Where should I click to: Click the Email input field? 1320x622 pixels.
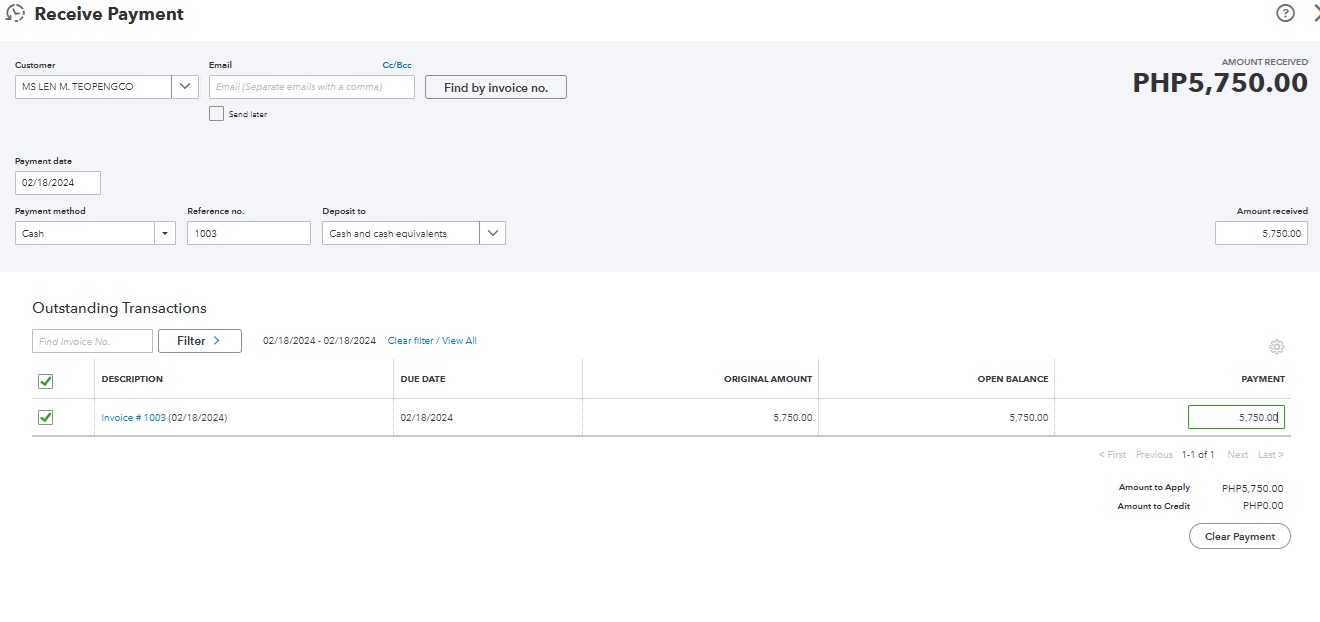point(312,87)
